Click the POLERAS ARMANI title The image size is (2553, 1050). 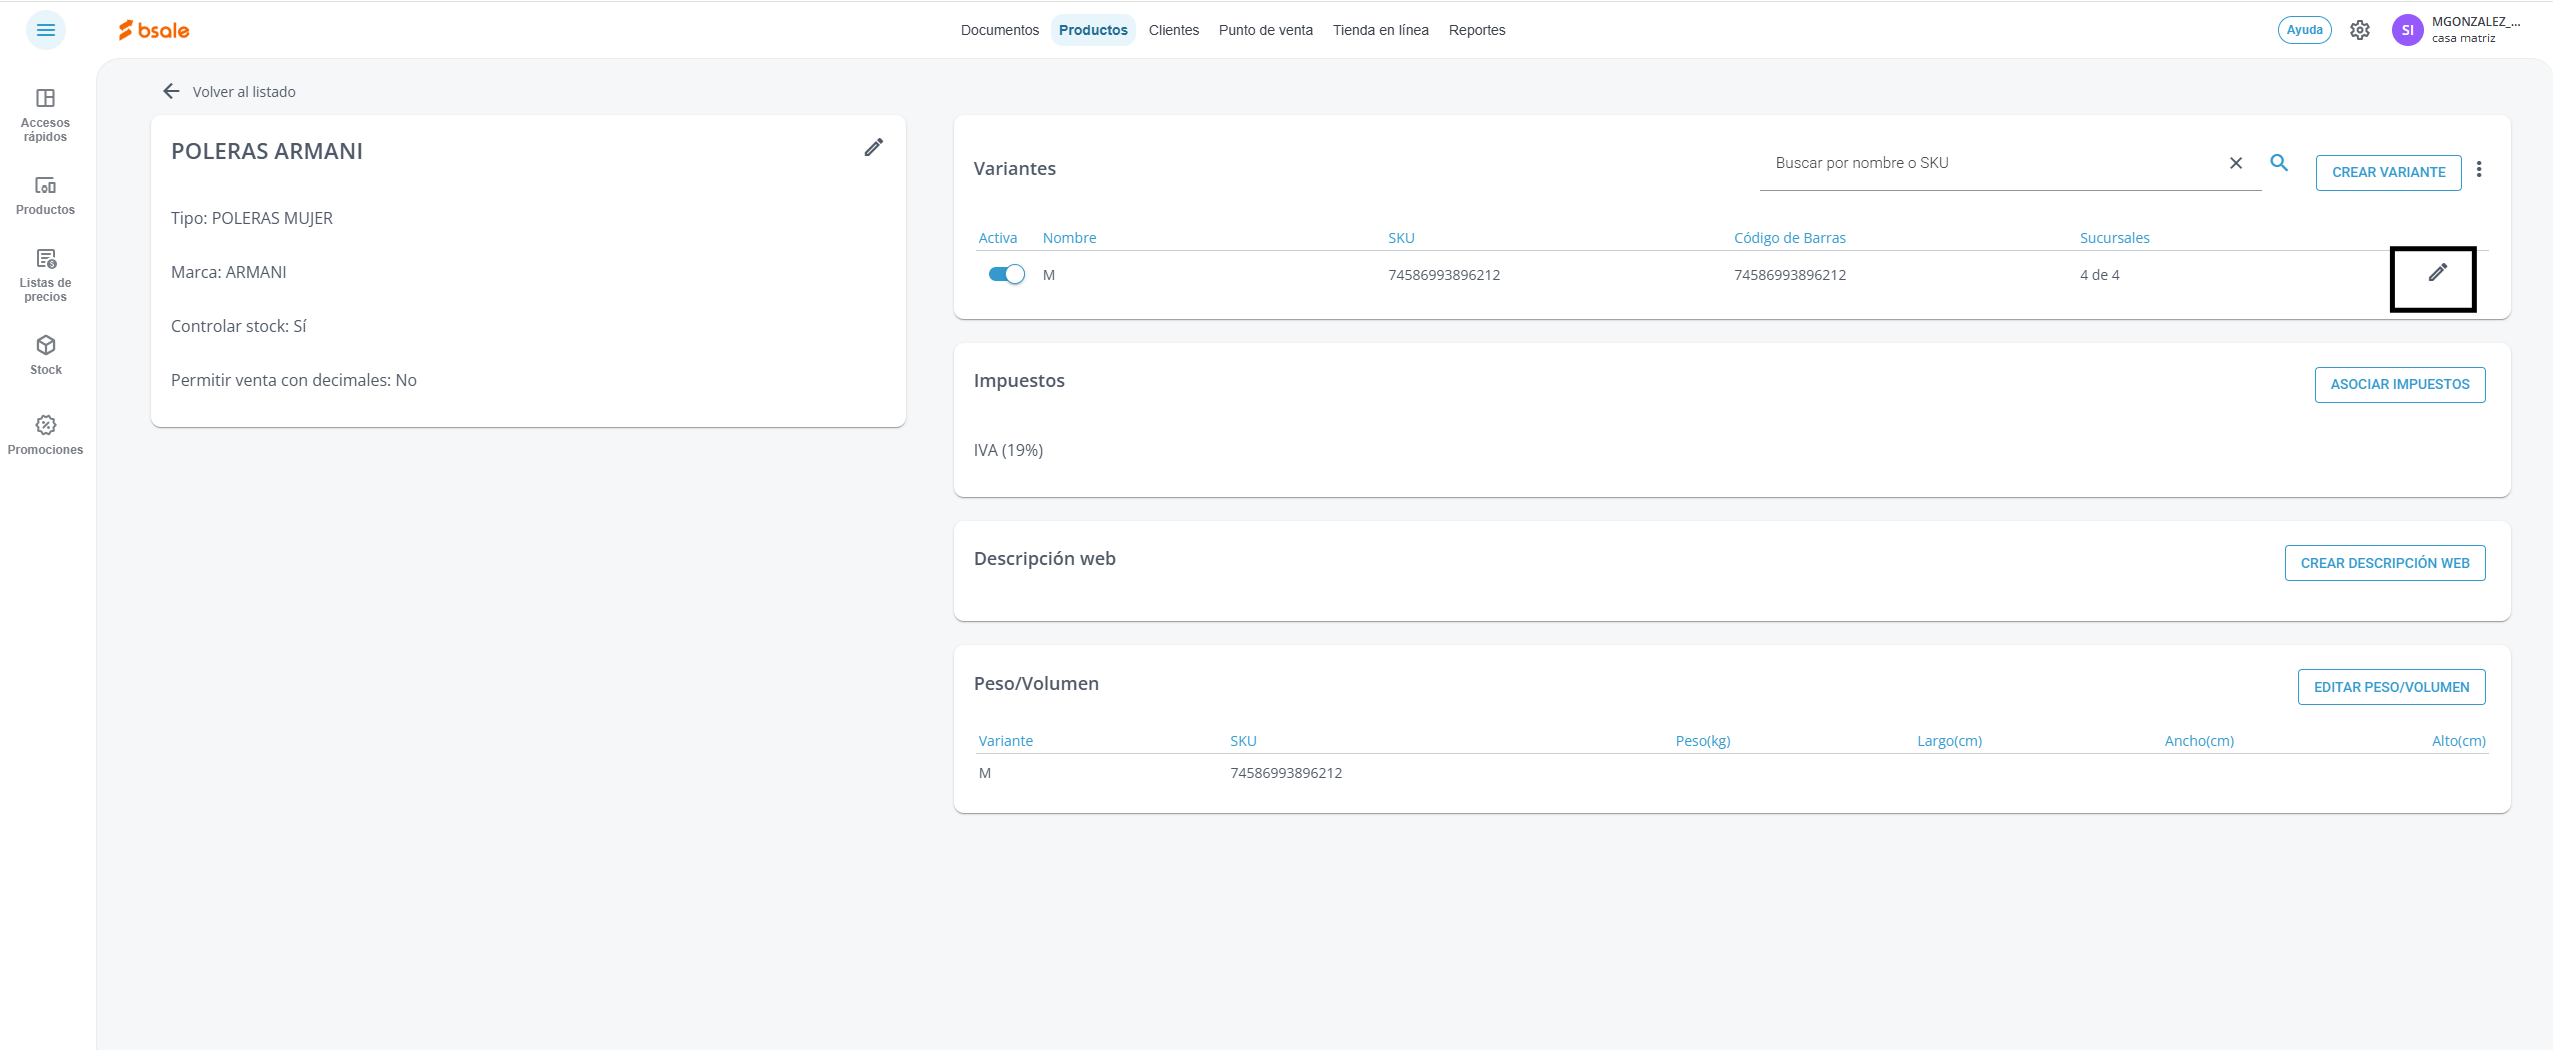tap(267, 151)
